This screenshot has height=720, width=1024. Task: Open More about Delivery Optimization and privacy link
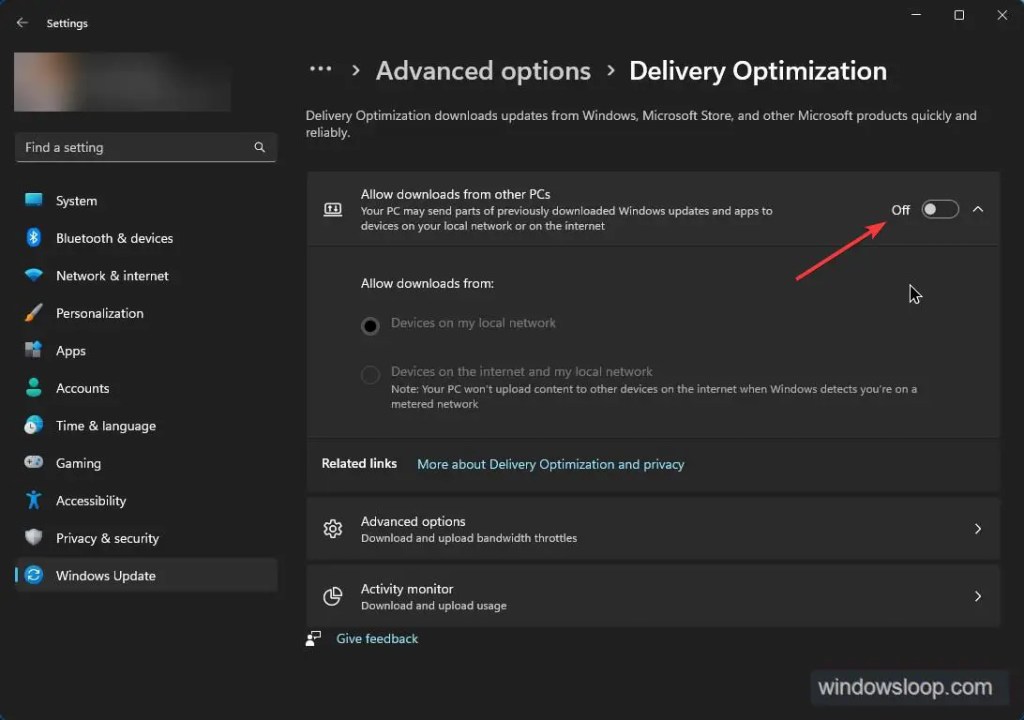[x=551, y=464]
